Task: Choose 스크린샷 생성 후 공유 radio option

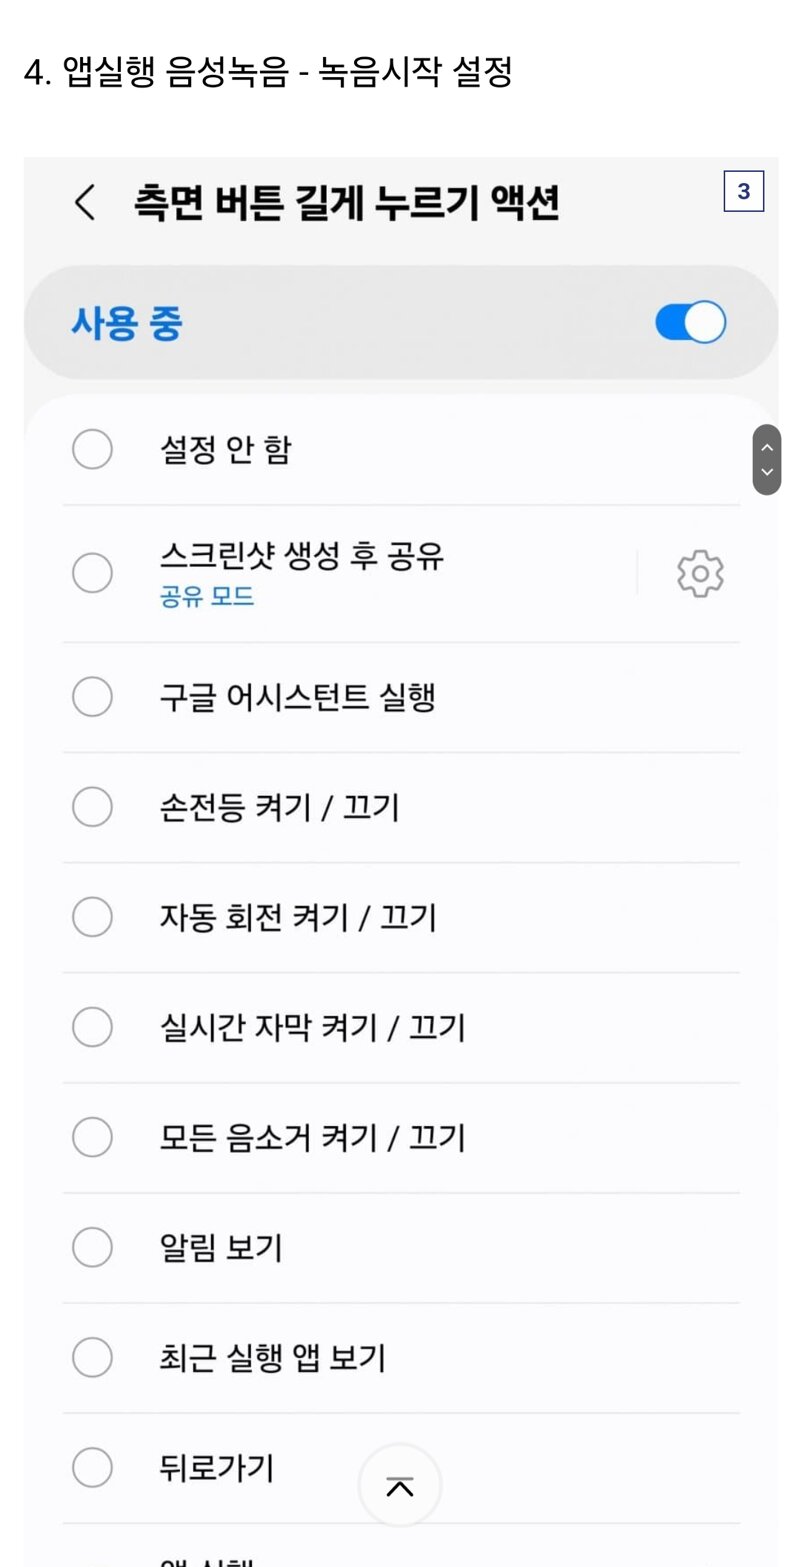Action: coord(92,573)
